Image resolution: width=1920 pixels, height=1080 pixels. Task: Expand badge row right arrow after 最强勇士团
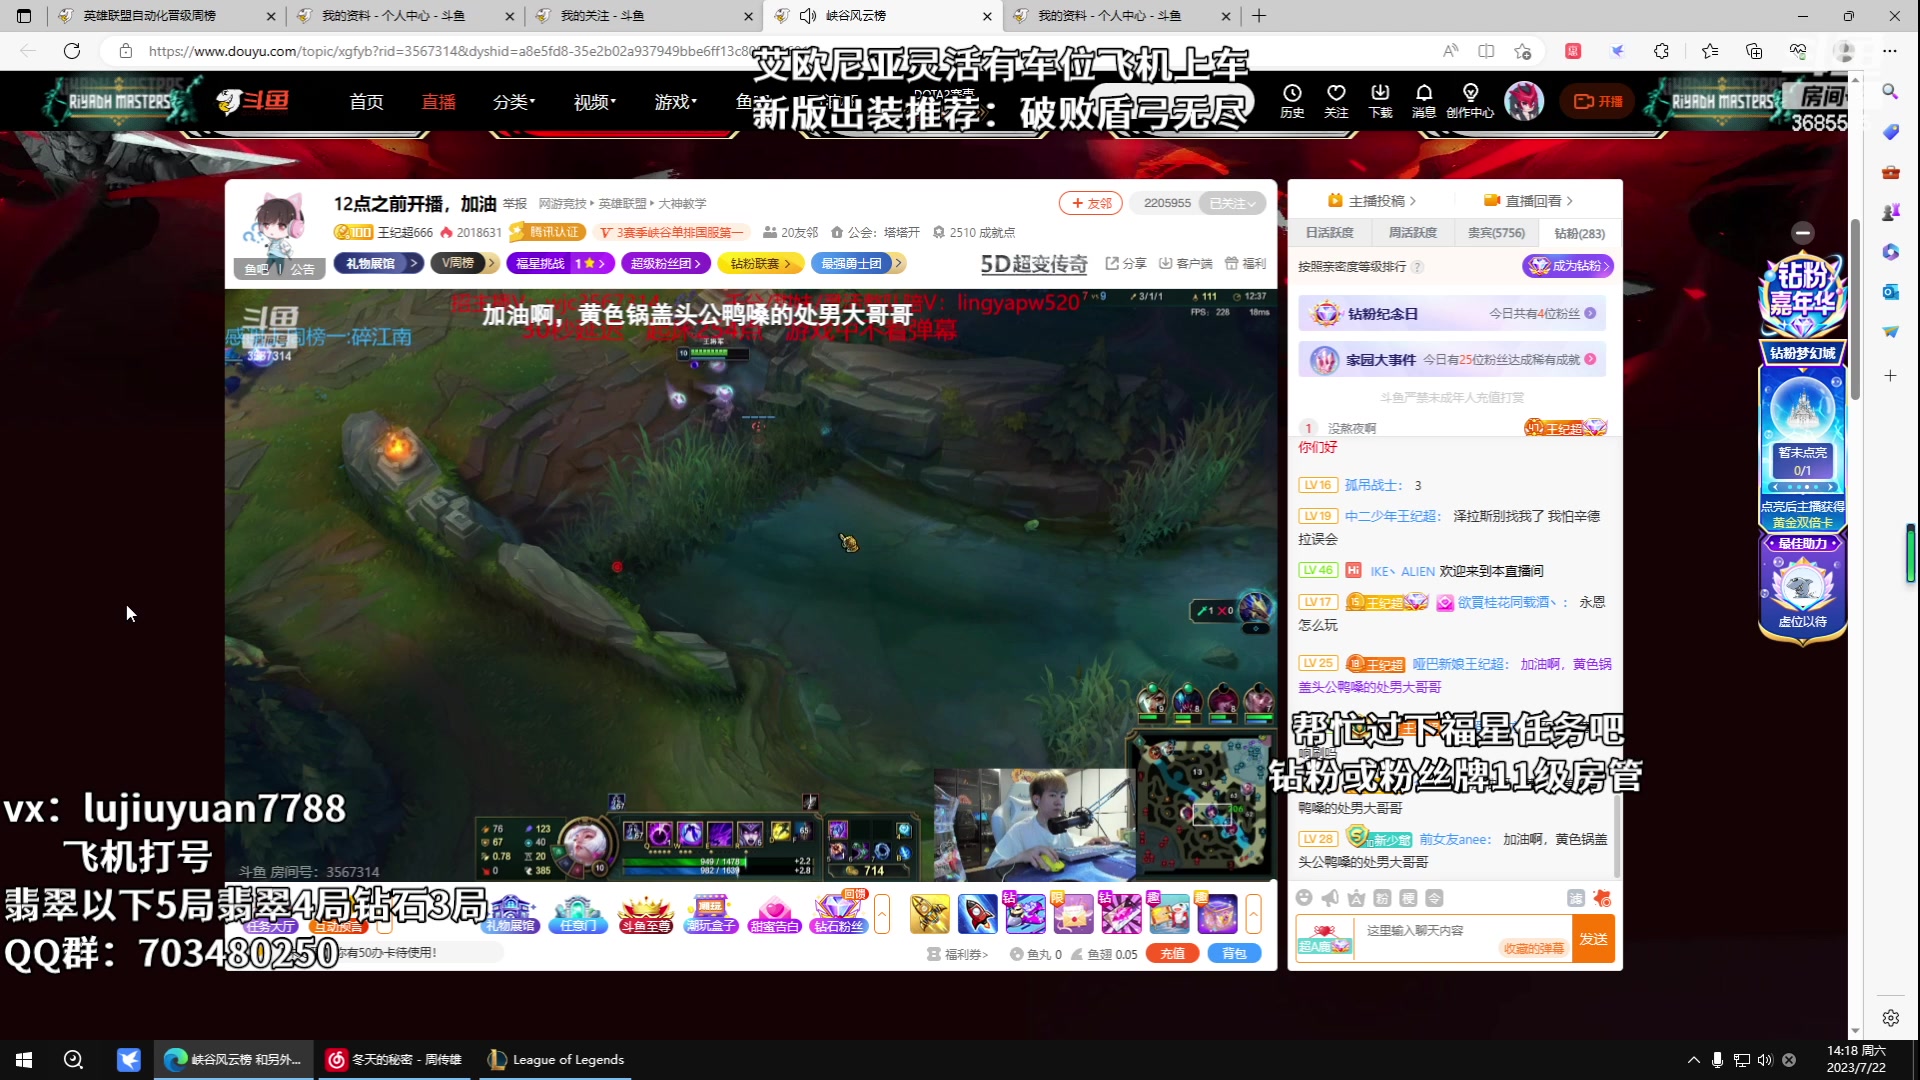(x=899, y=263)
